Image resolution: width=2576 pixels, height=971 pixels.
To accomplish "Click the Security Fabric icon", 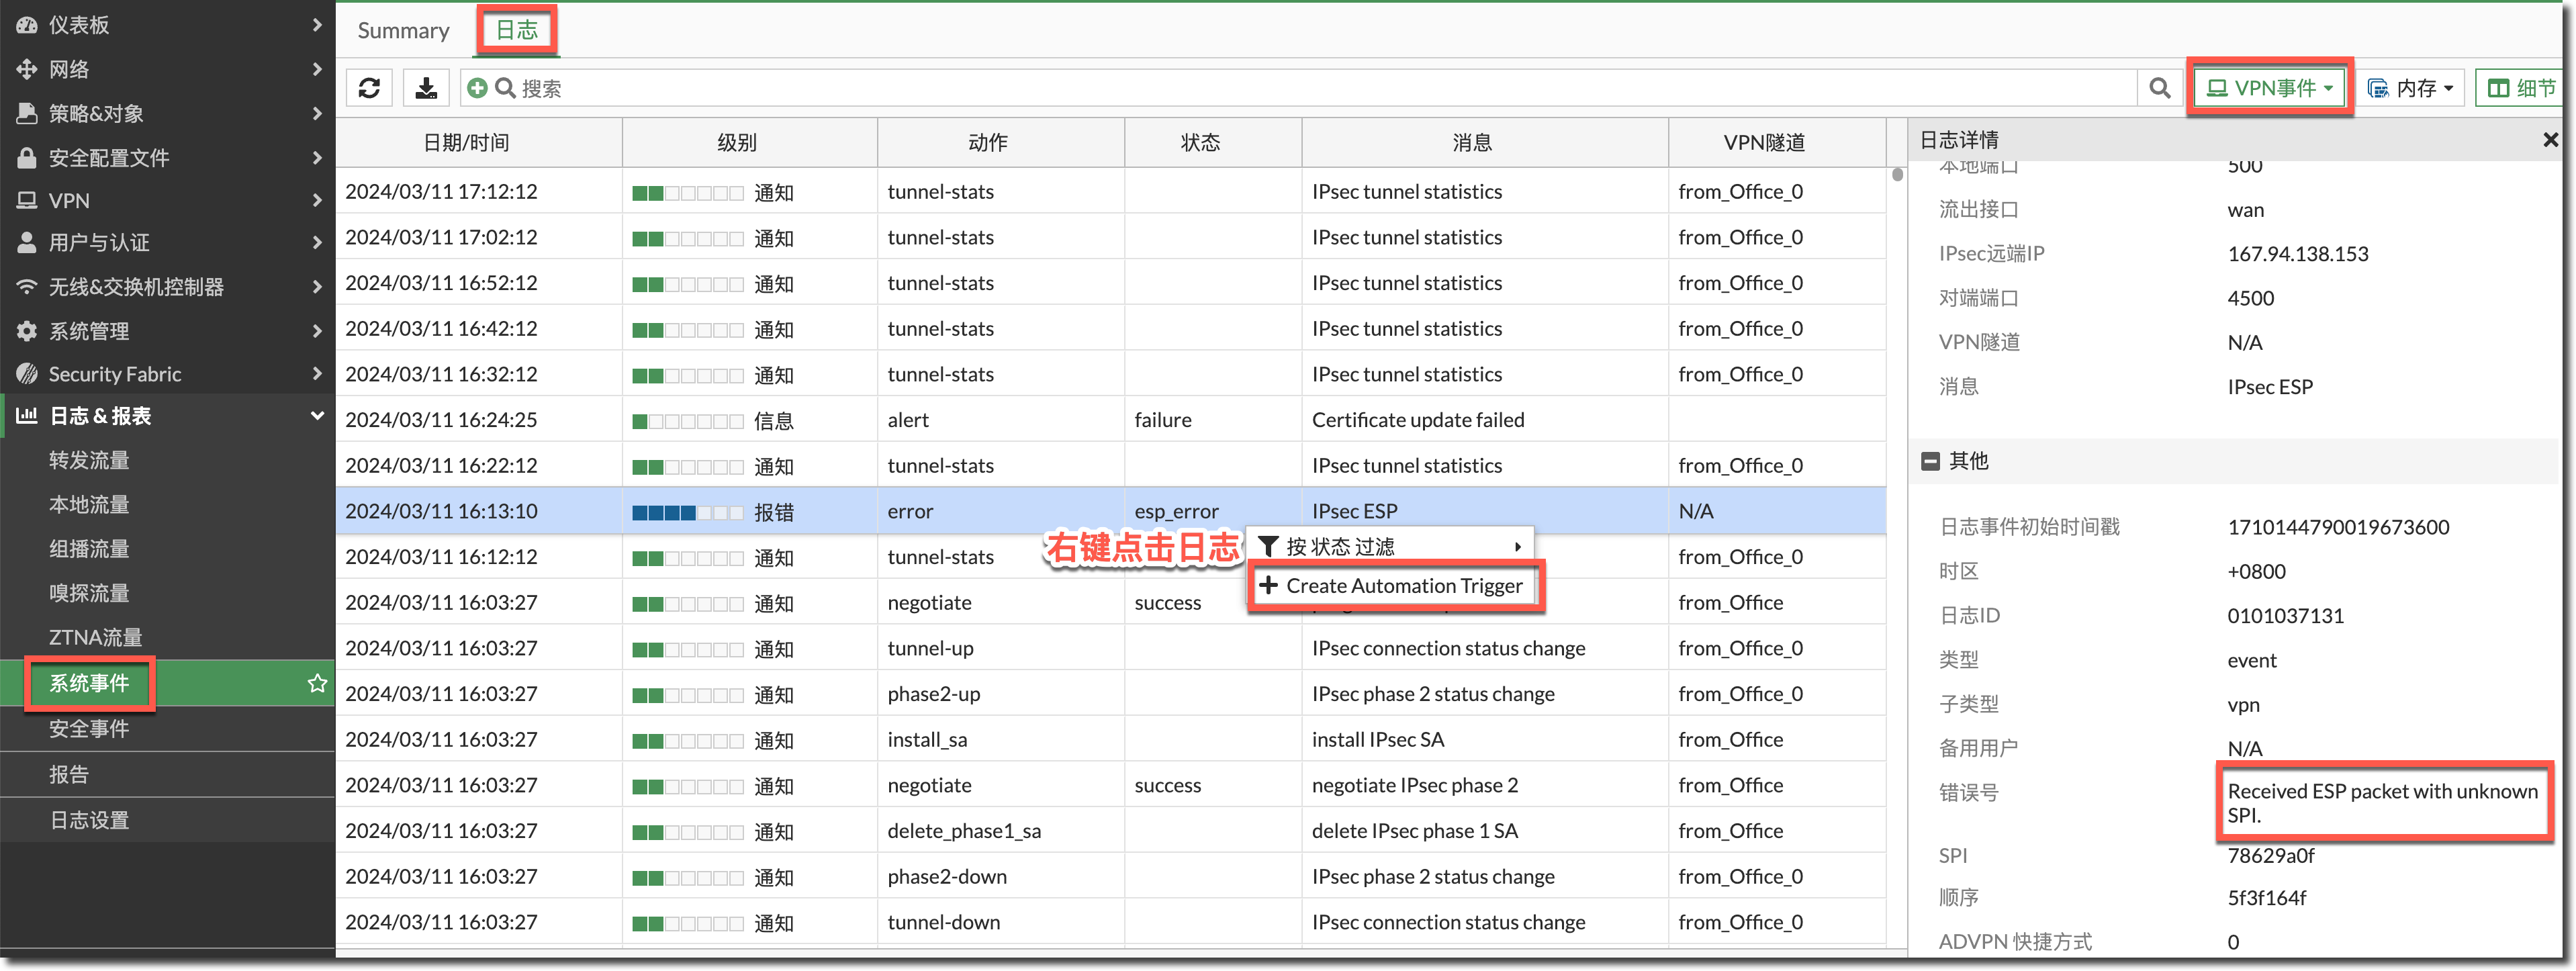I will (27, 374).
